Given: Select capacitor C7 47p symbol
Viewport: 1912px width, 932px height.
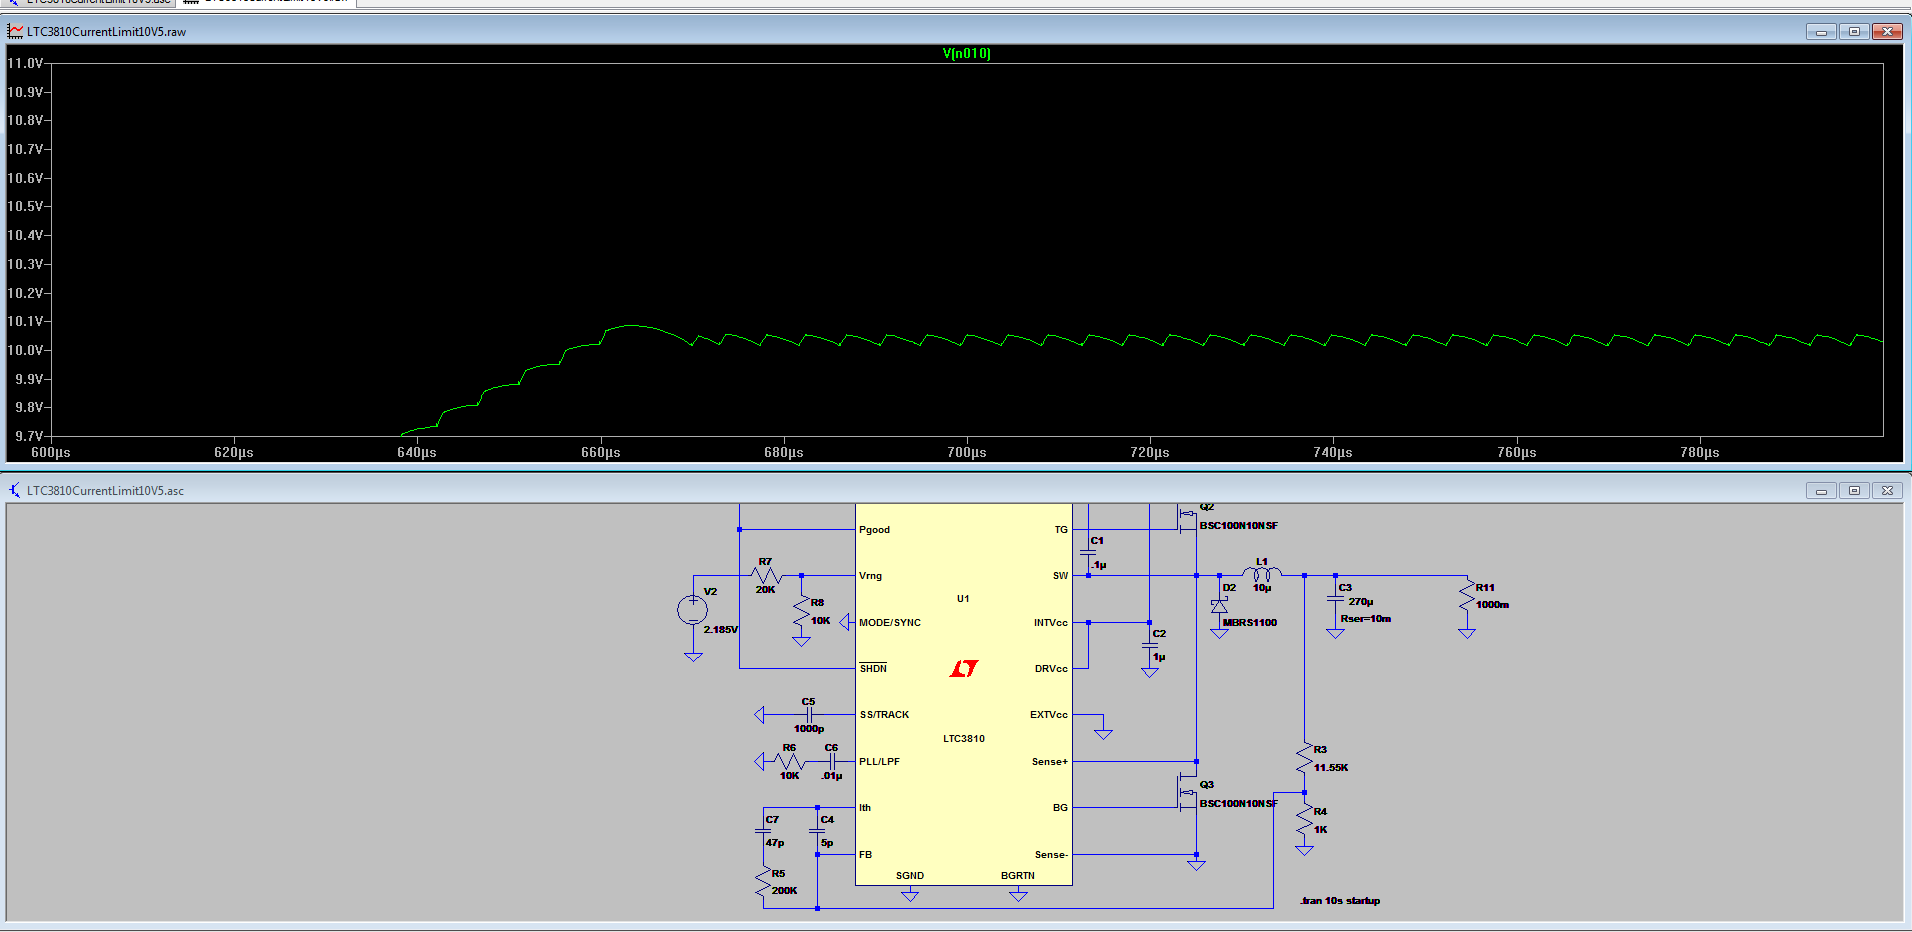Looking at the screenshot, I should point(763,831).
